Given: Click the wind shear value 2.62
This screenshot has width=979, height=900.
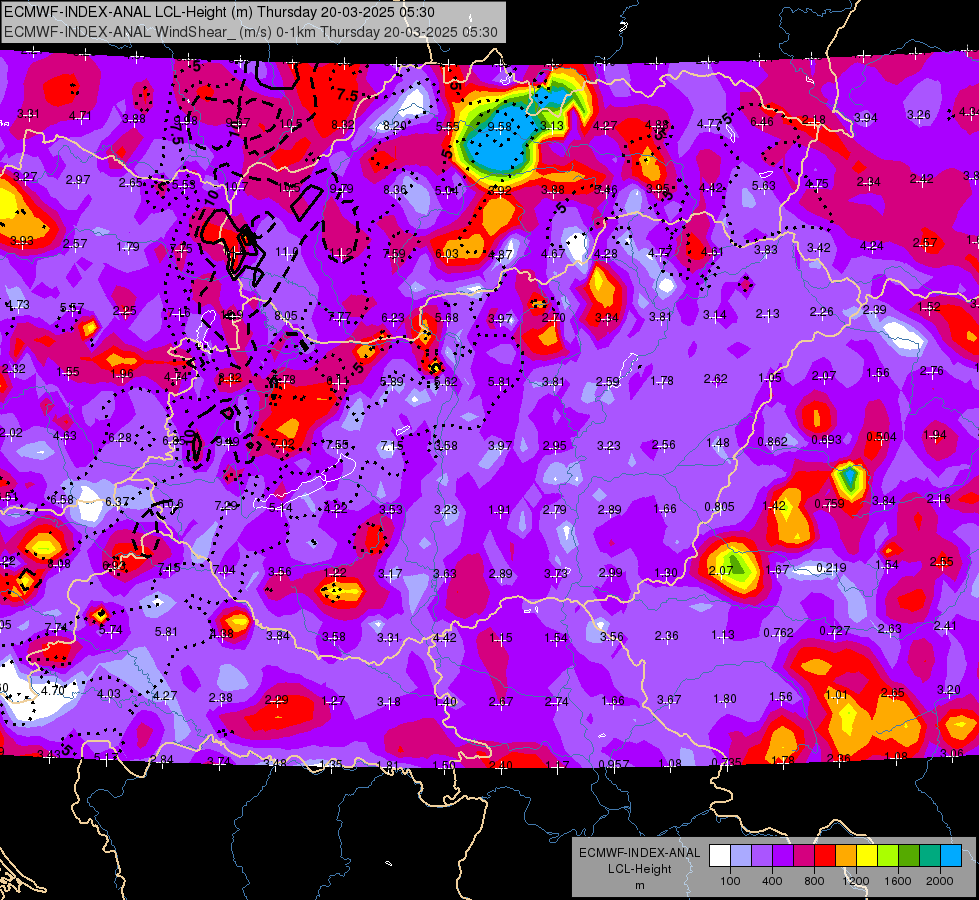Looking at the screenshot, I should pos(716,379).
